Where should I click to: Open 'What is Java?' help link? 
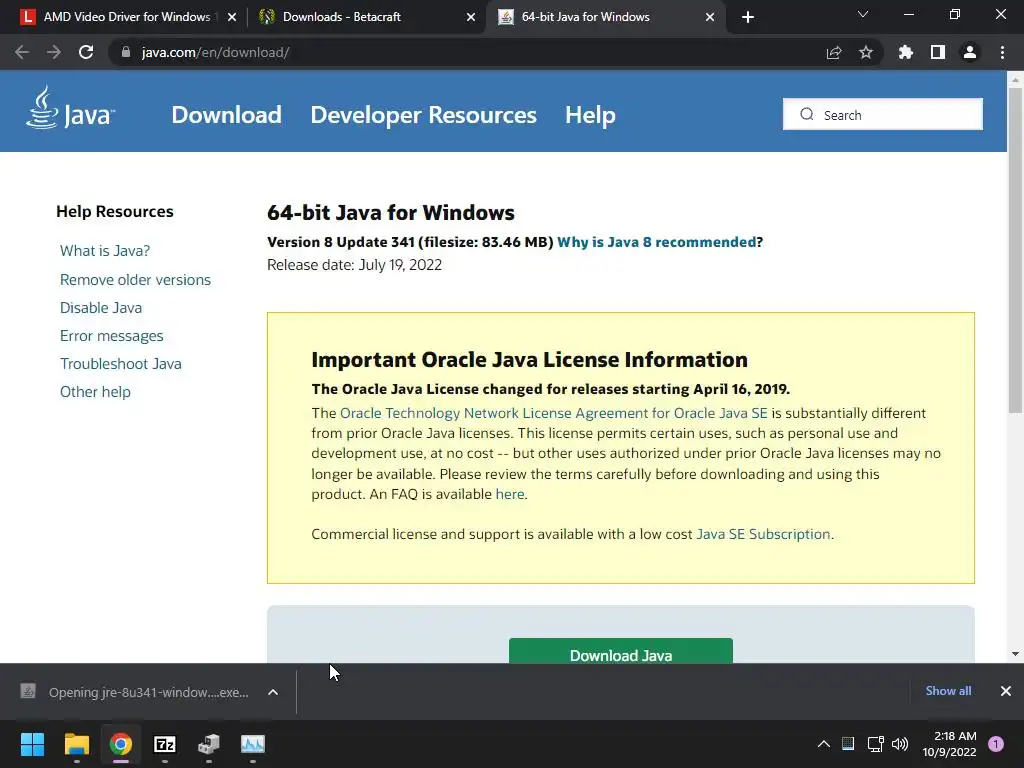click(x=105, y=251)
